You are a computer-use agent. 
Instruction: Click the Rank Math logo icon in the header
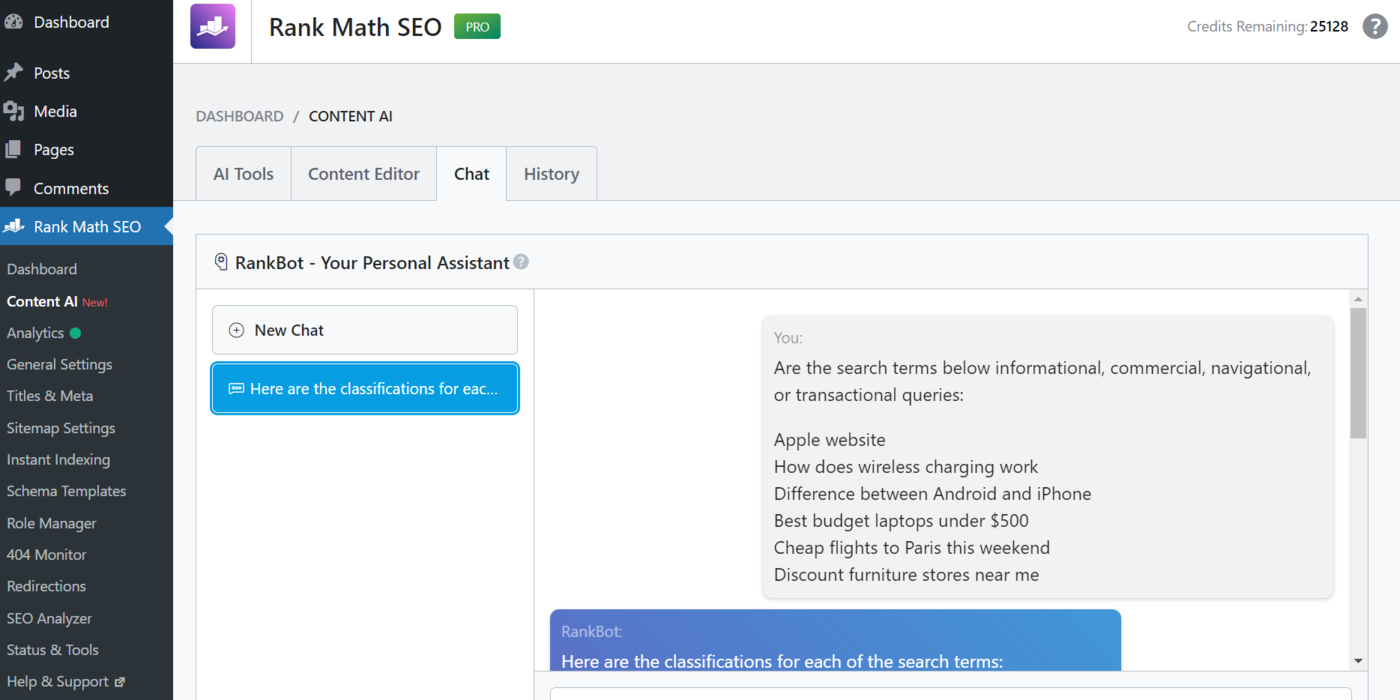tap(212, 26)
